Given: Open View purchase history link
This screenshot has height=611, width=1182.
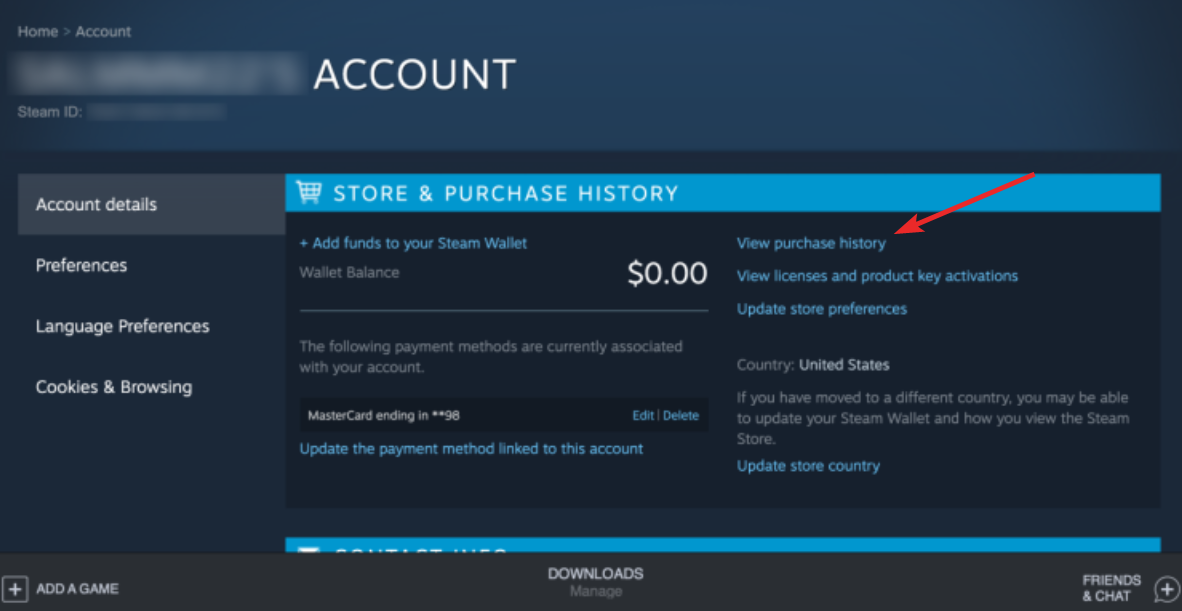Looking at the screenshot, I should tap(811, 243).
